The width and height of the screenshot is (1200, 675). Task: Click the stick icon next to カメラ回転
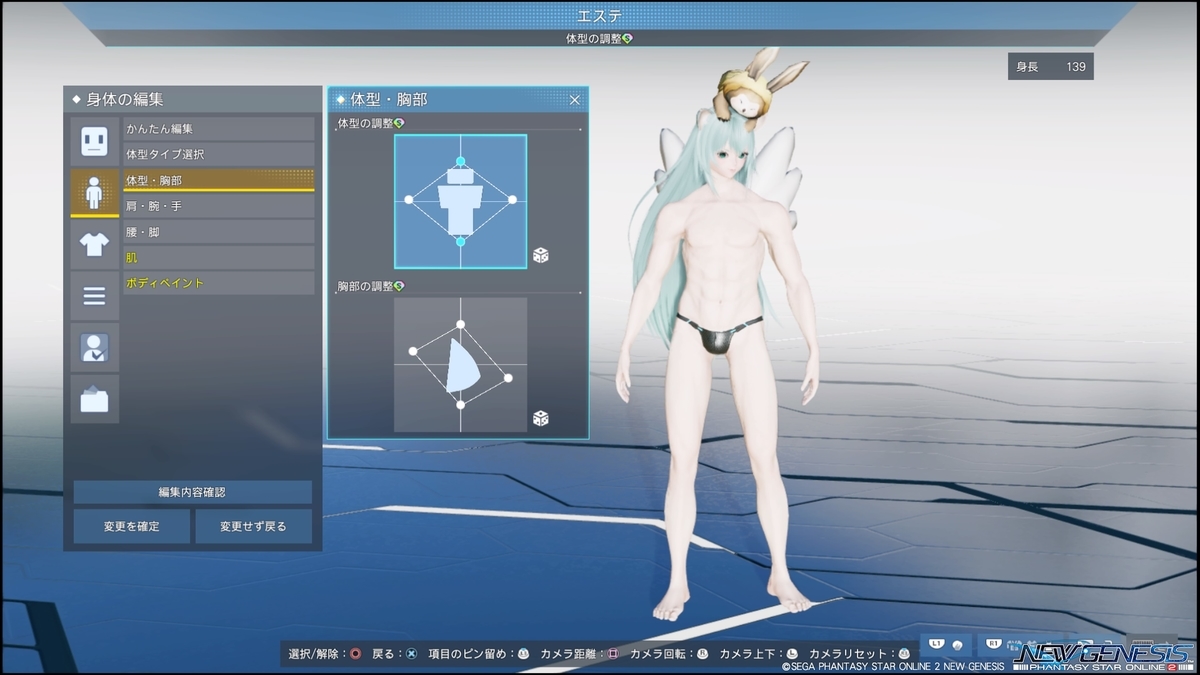point(702,653)
